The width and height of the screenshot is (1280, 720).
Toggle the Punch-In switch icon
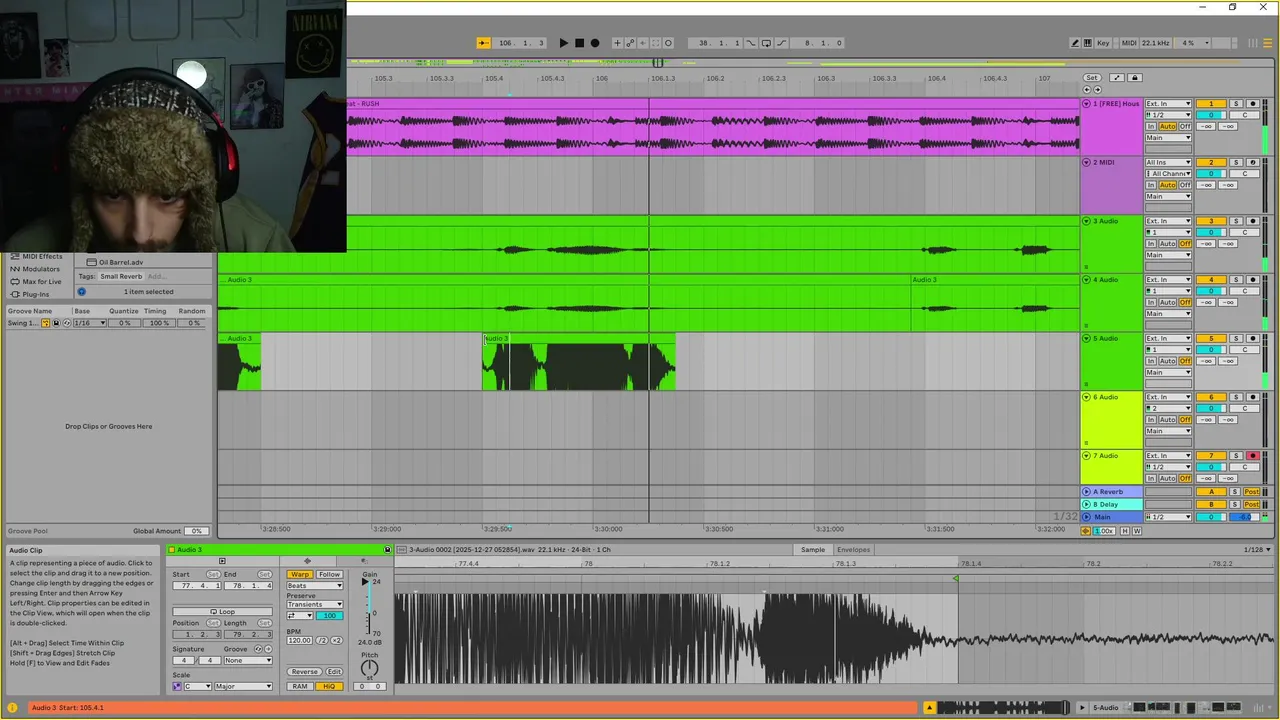click(x=751, y=43)
